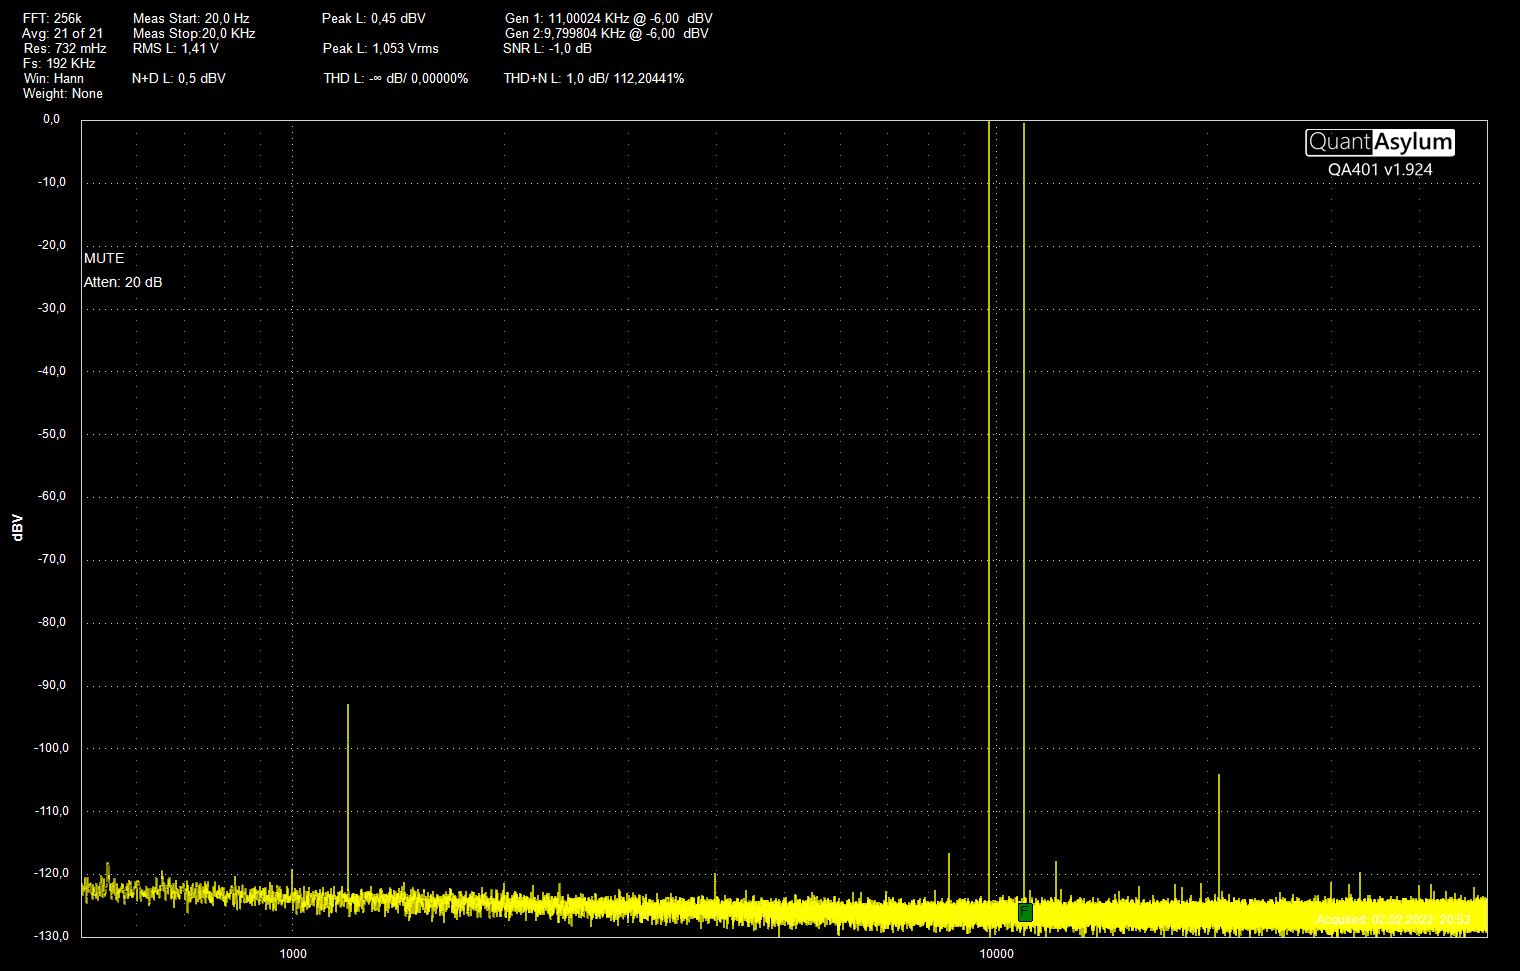Viewport: 1520px width, 971px height.
Task: Click the dBV vertical axis label
Action: (17, 528)
